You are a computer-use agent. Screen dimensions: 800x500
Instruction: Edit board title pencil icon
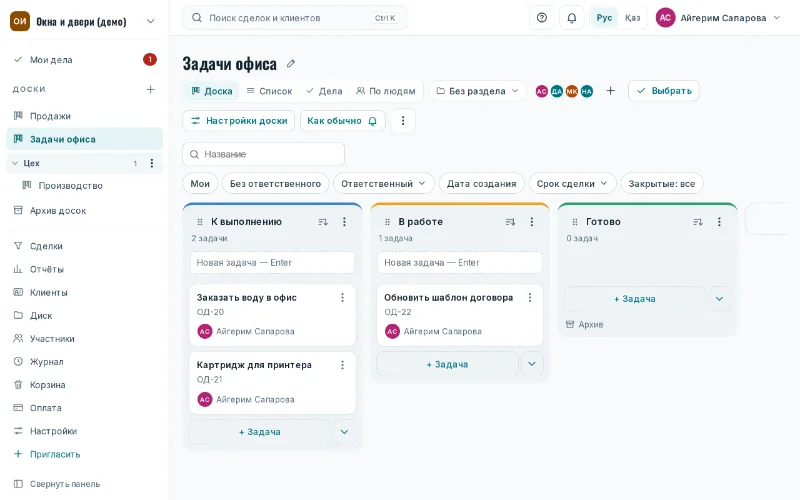pos(291,64)
